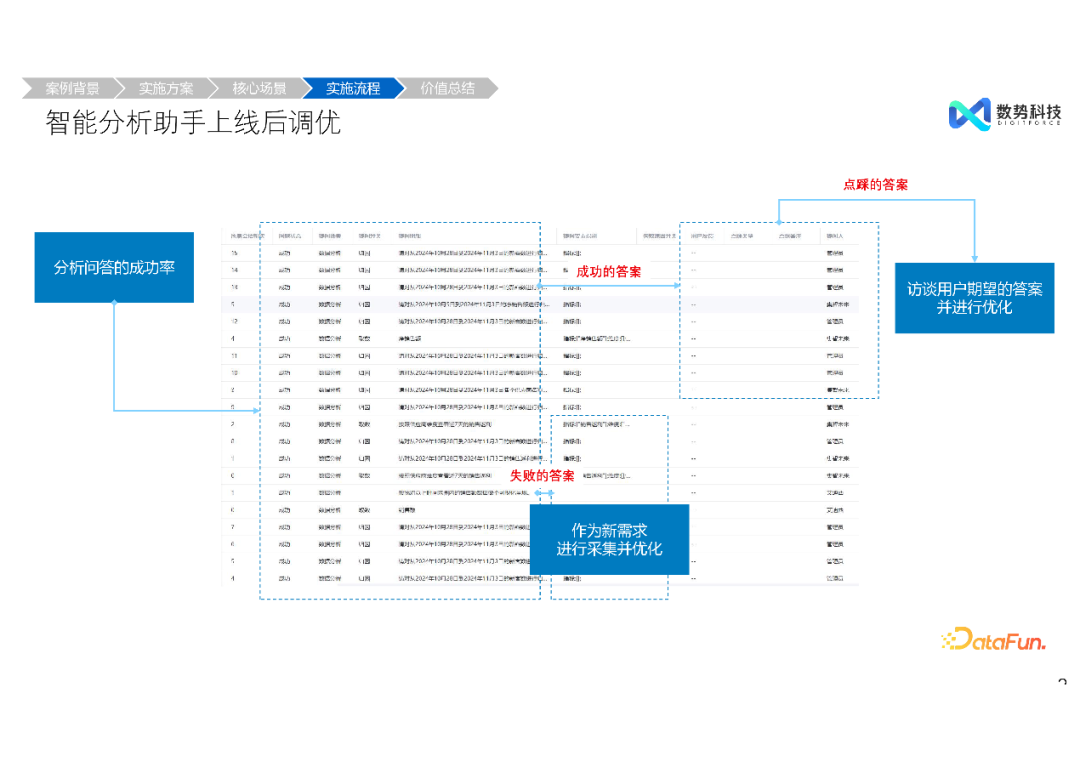Click the 访谈用户期望的答案并进行优化 box
Viewport: 1080px width, 762px height.
(974, 298)
